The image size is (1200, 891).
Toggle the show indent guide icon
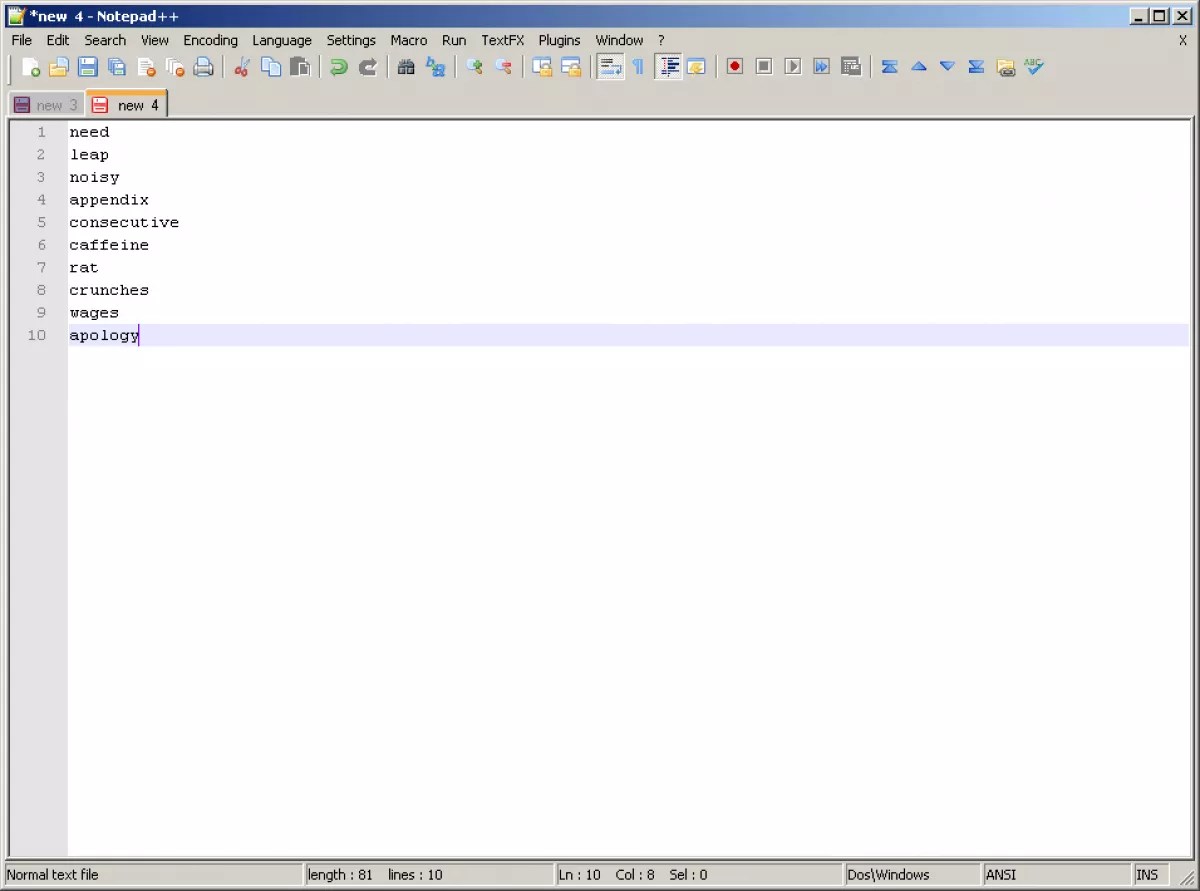(x=670, y=66)
